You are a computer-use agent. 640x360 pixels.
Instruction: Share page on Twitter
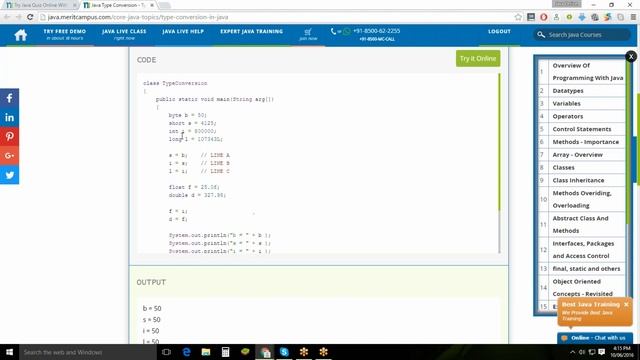click(9, 175)
